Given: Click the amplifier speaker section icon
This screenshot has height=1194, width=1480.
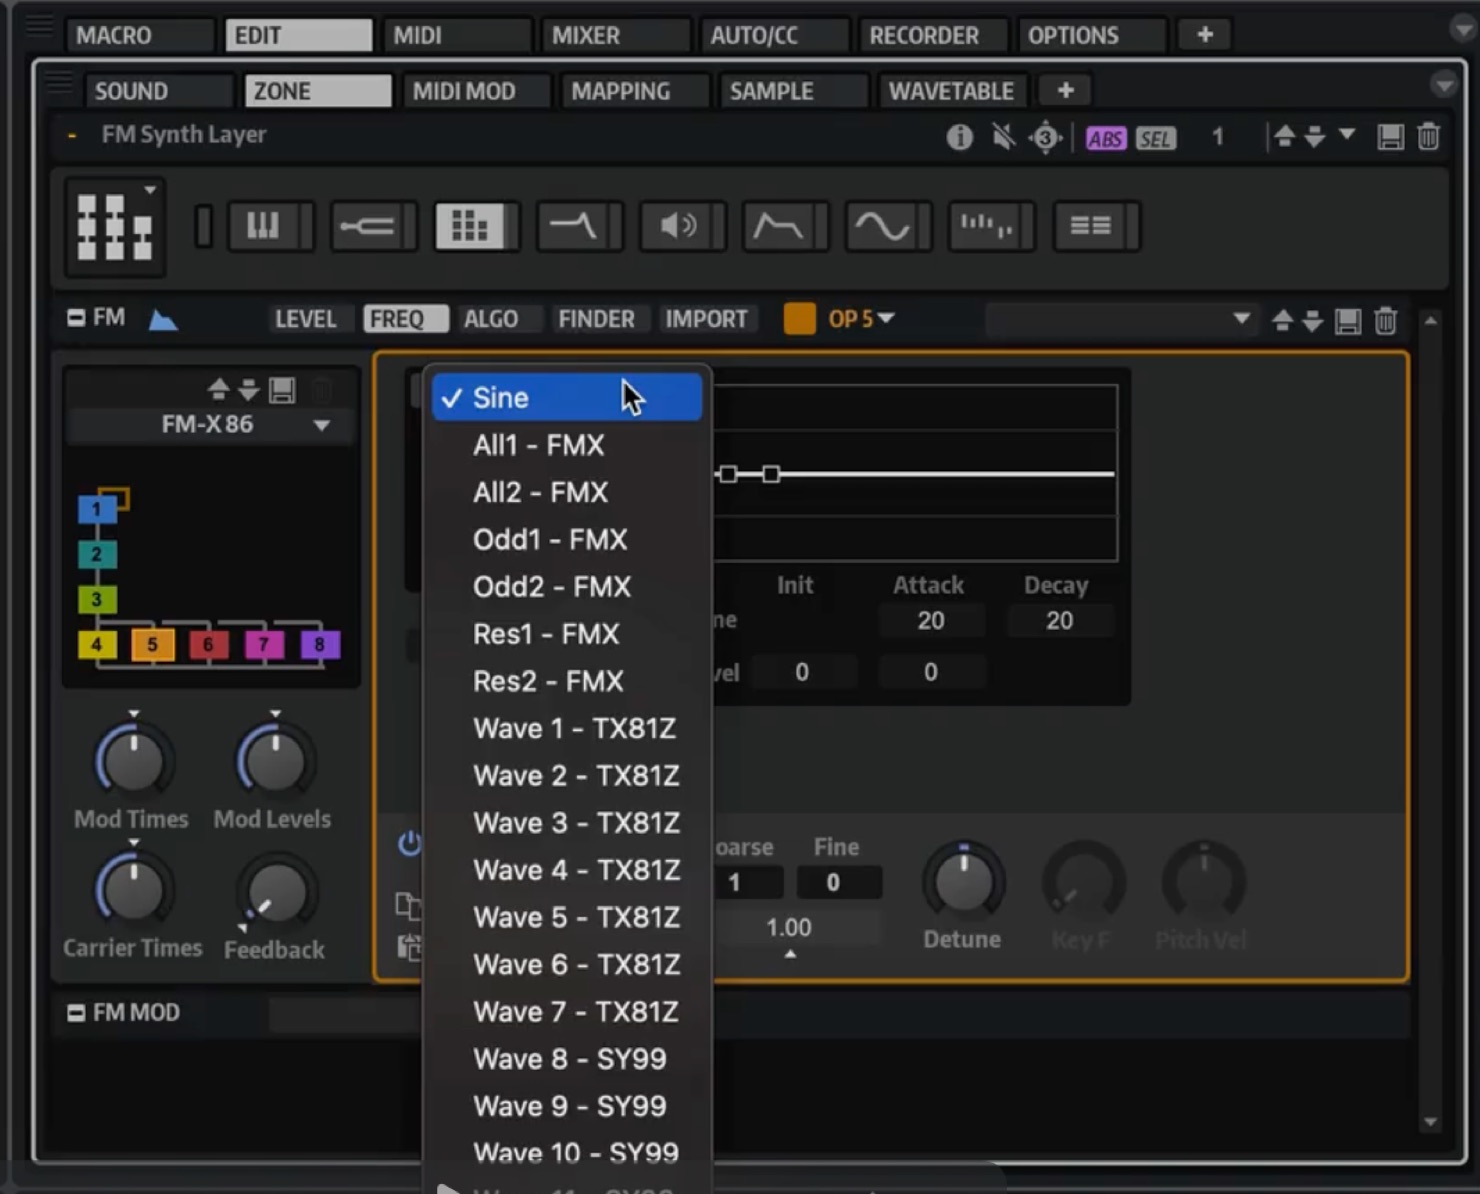Looking at the screenshot, I should click(675, 226).
